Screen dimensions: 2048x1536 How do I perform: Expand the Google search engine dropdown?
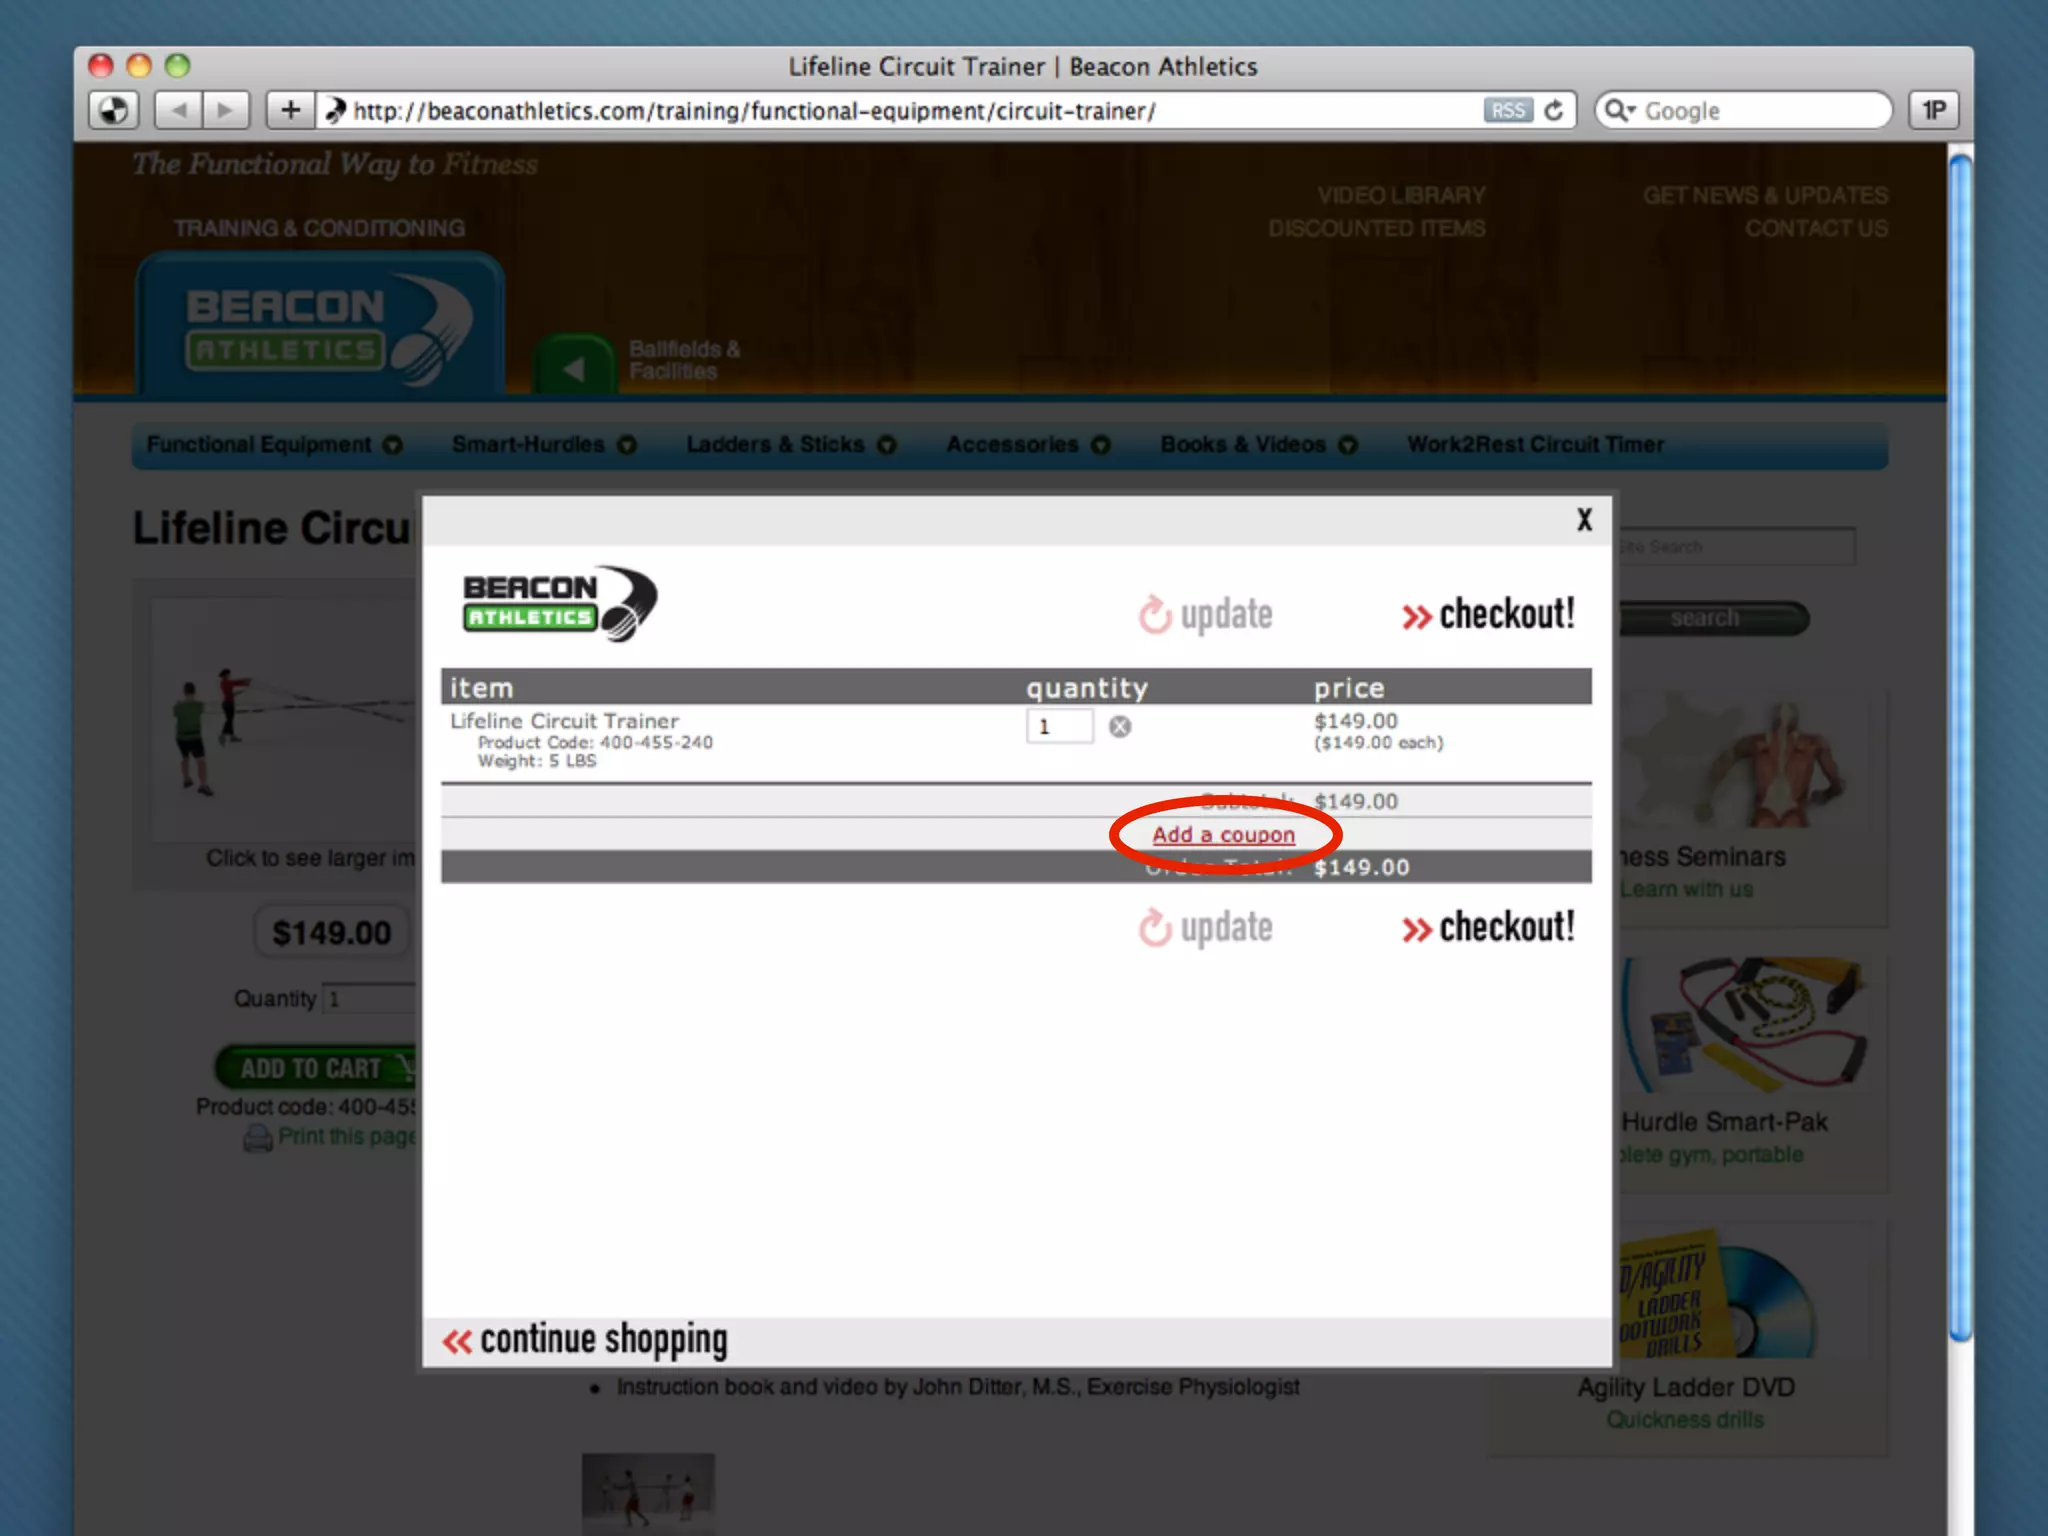click(x=1620, y=110)
